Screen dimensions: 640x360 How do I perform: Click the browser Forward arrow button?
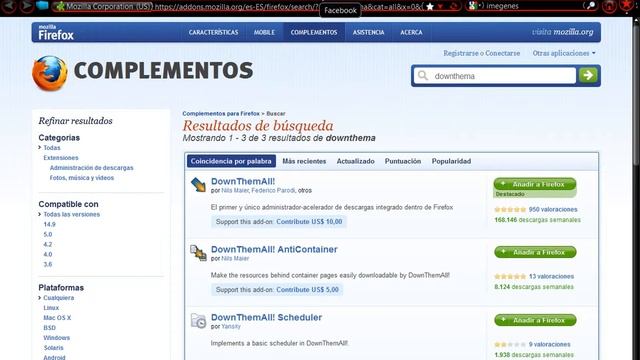[x=27, y=6]
